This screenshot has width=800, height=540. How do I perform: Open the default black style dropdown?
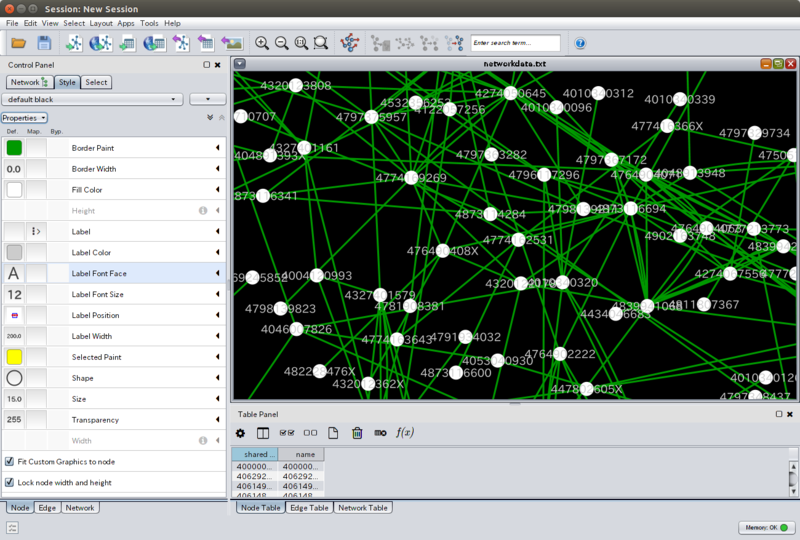[92, 99]
